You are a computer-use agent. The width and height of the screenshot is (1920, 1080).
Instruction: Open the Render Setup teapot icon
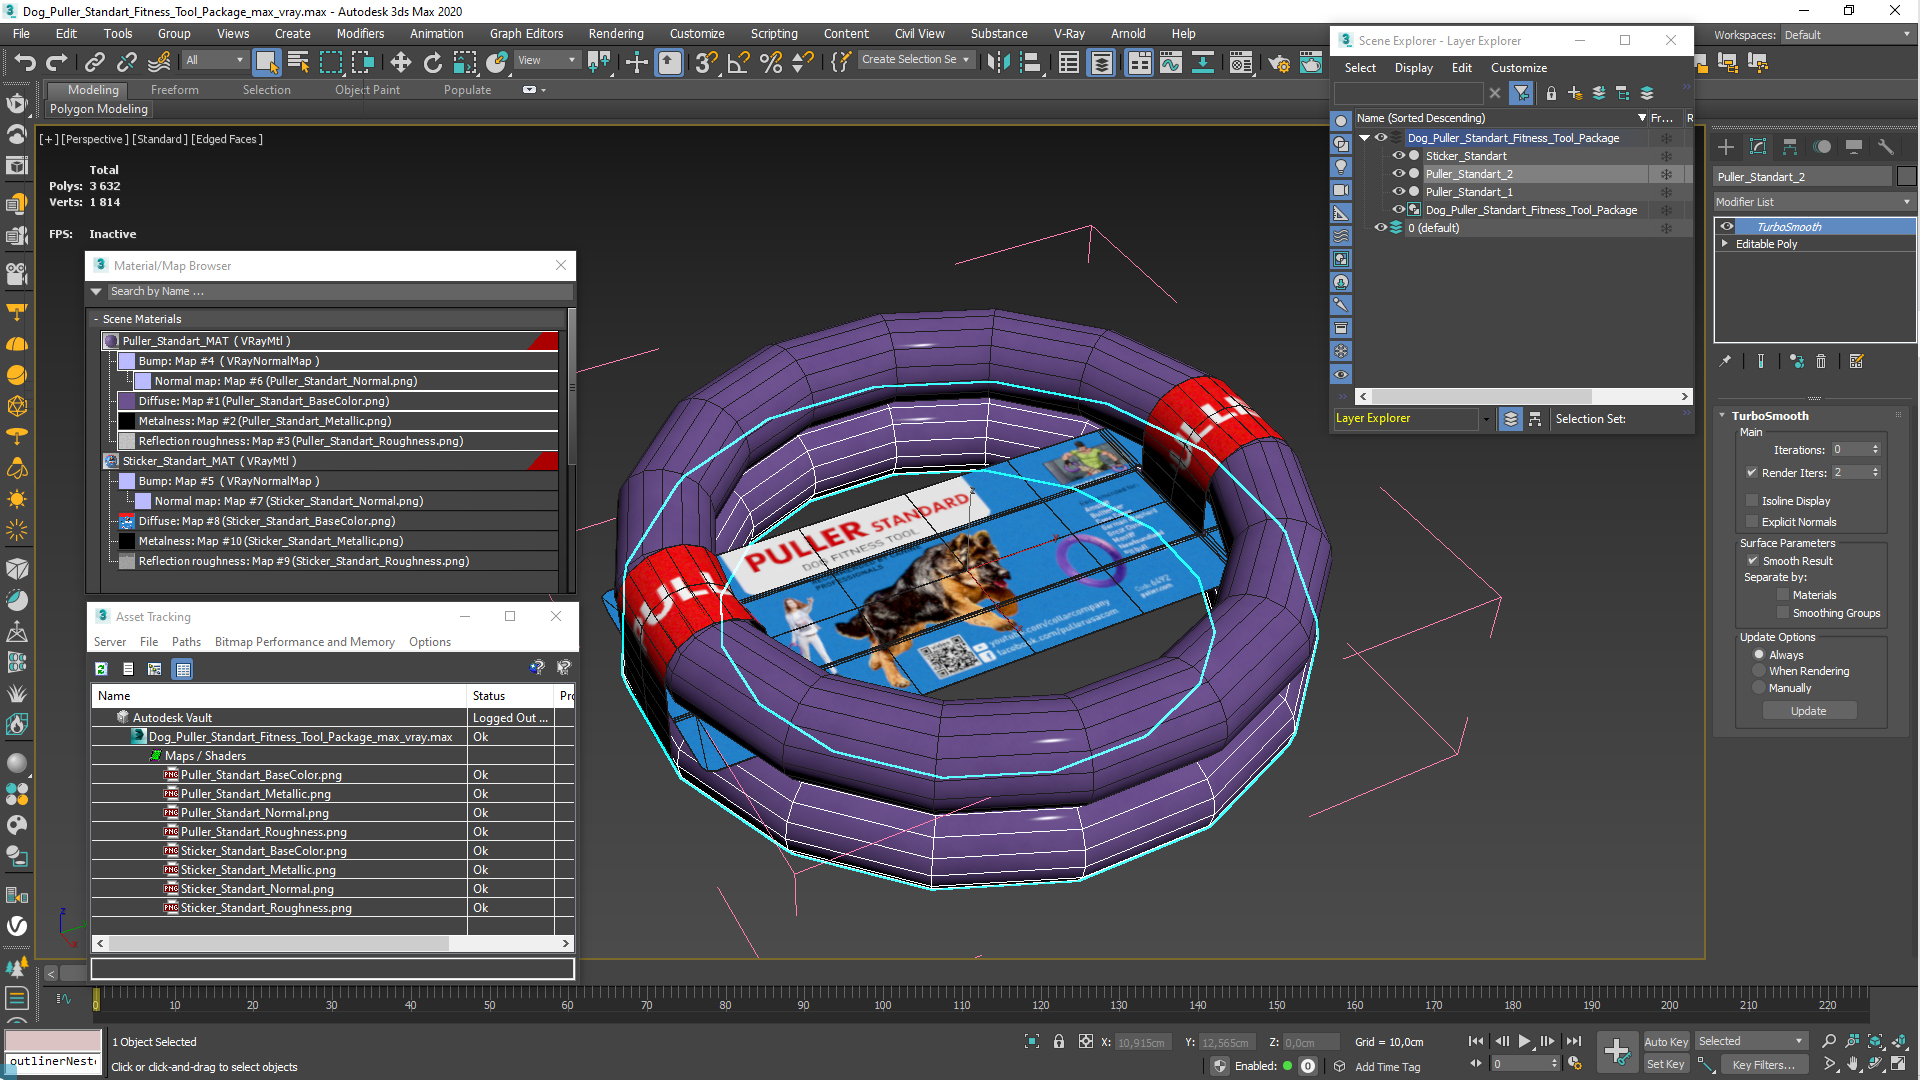point(1278,63)
